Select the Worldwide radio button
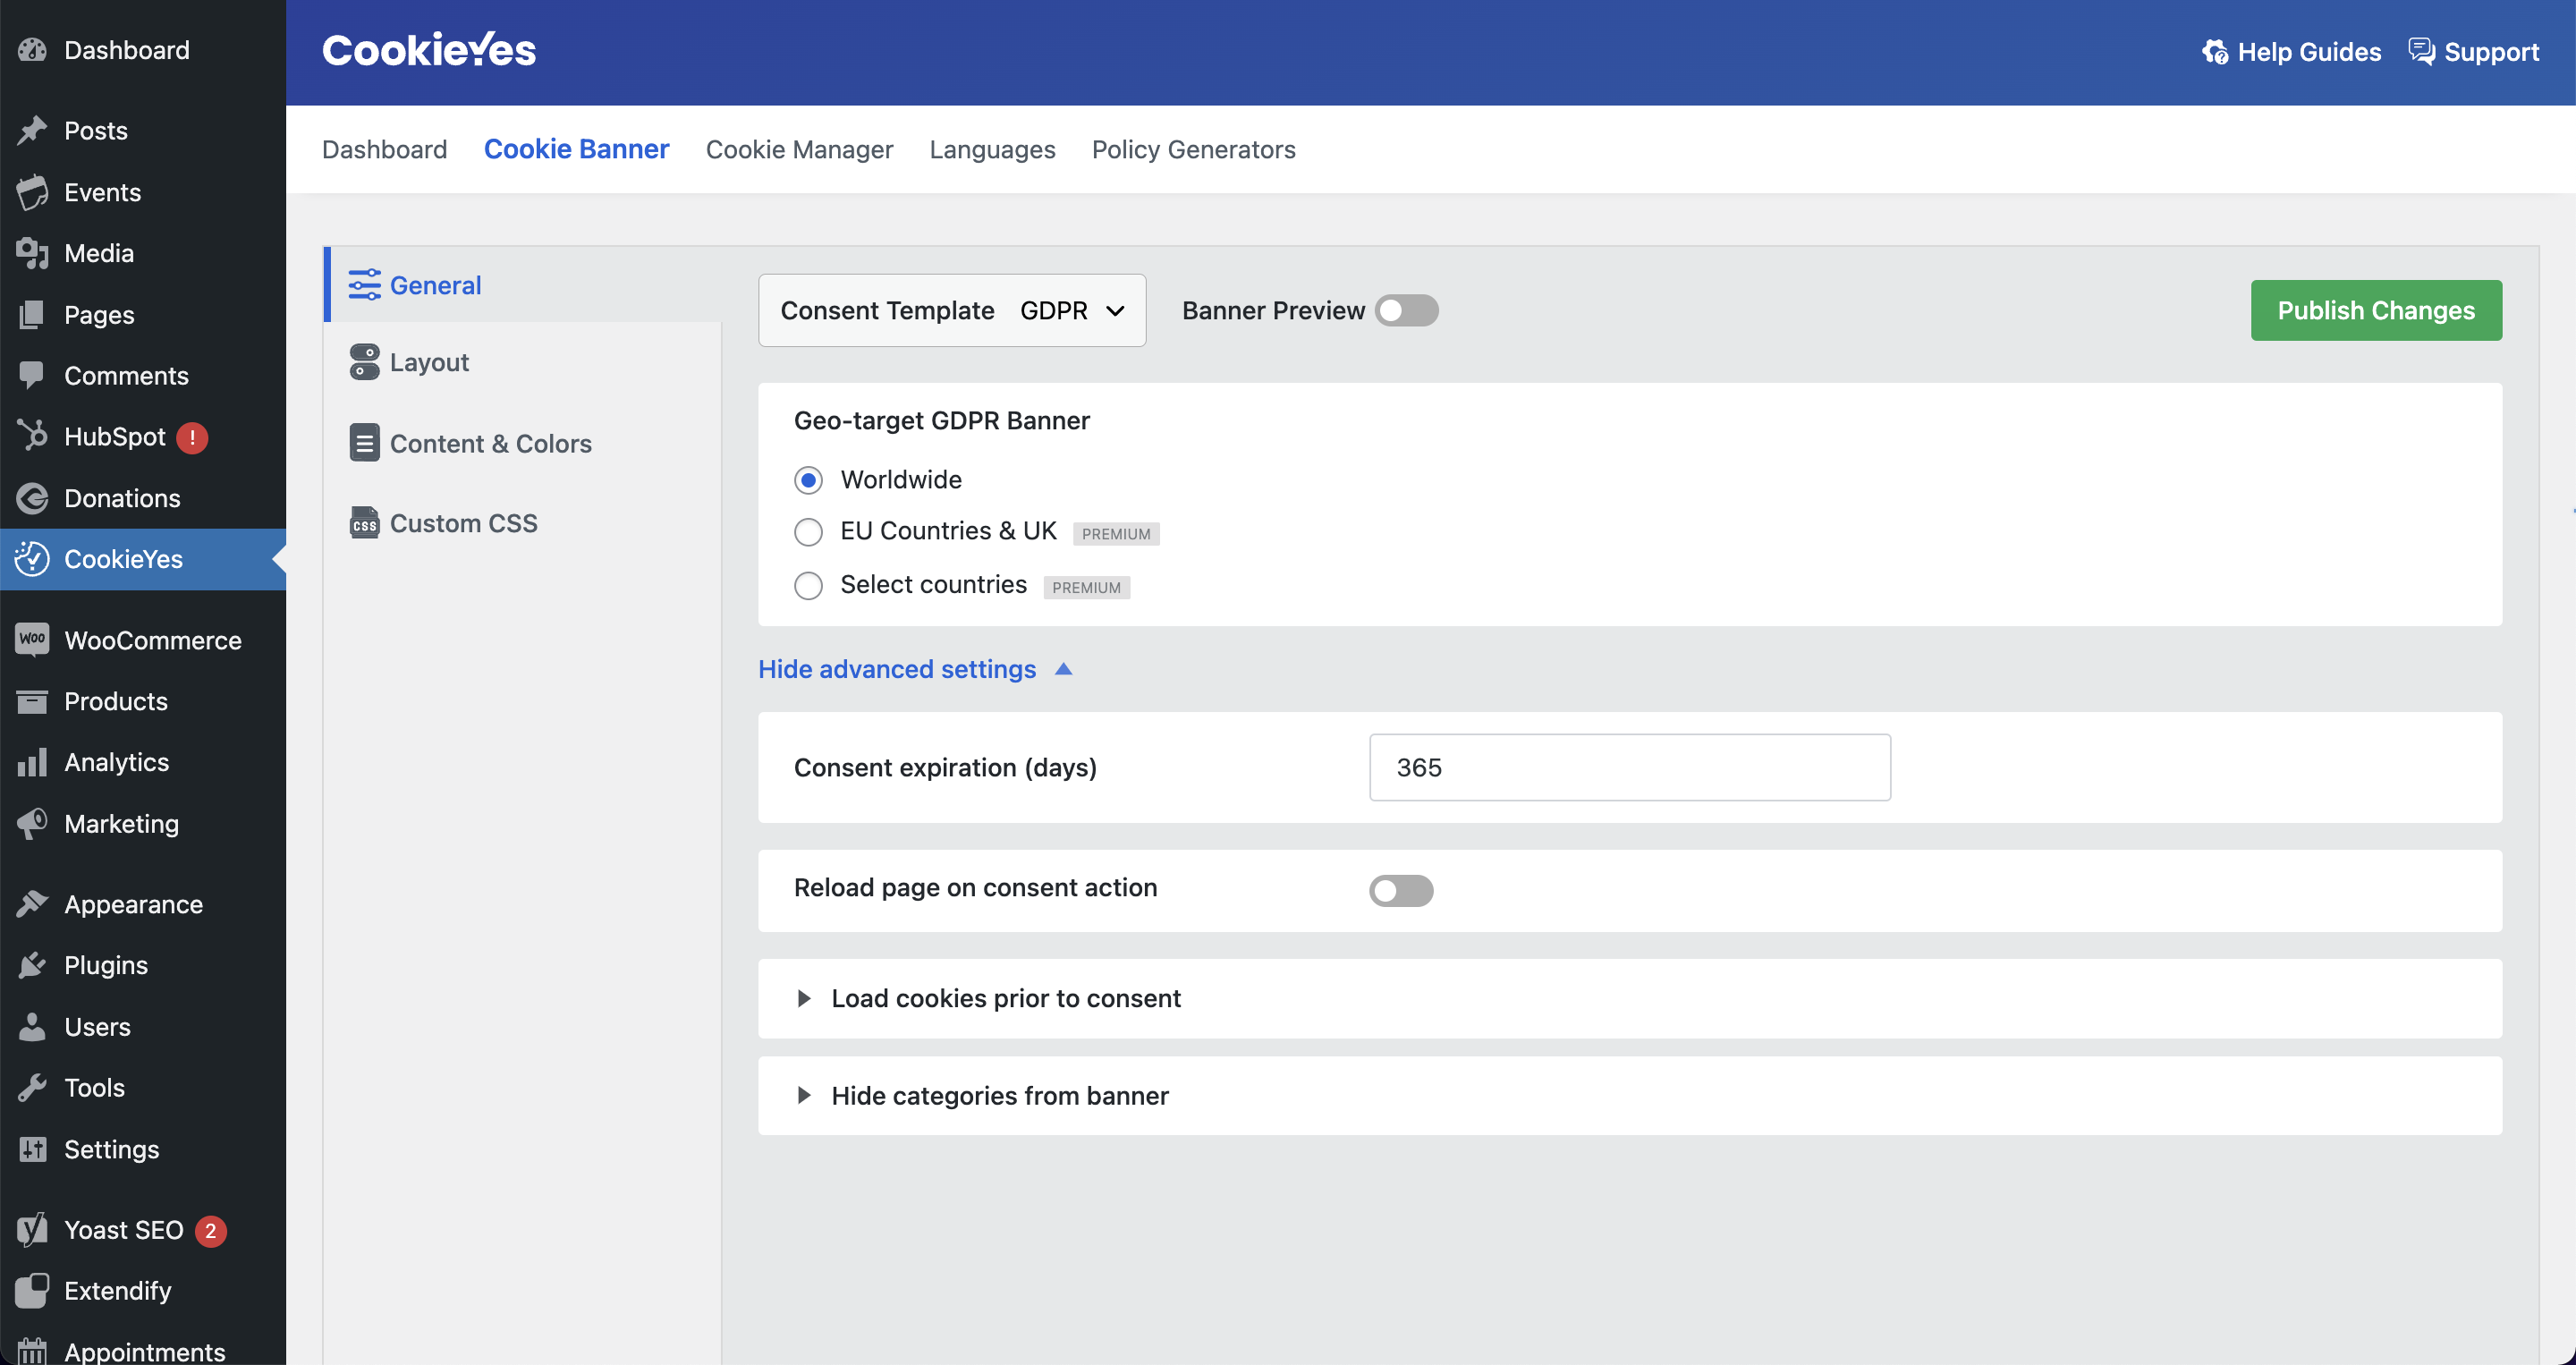The image size is (2576, 1365). coord(808,479)
